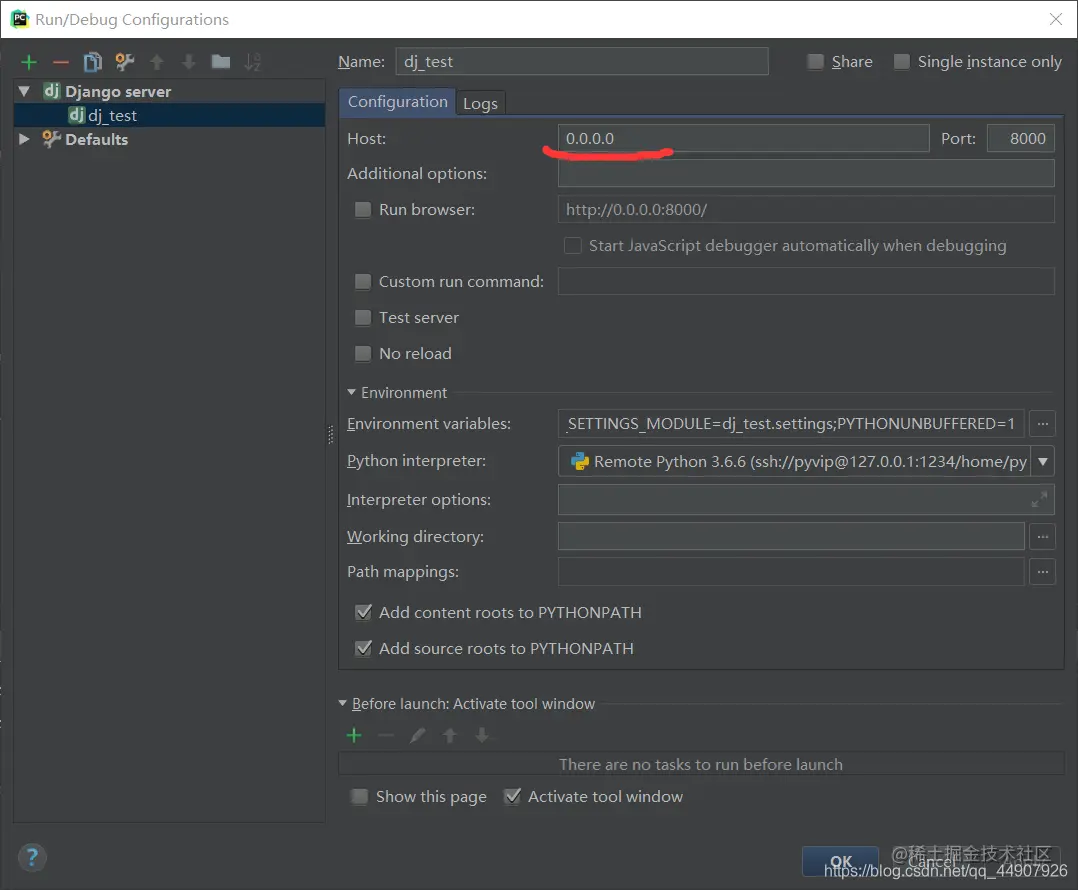Screen dimensions: 1078x890
Task: Enable Custom run command
Action: [362, 282]
